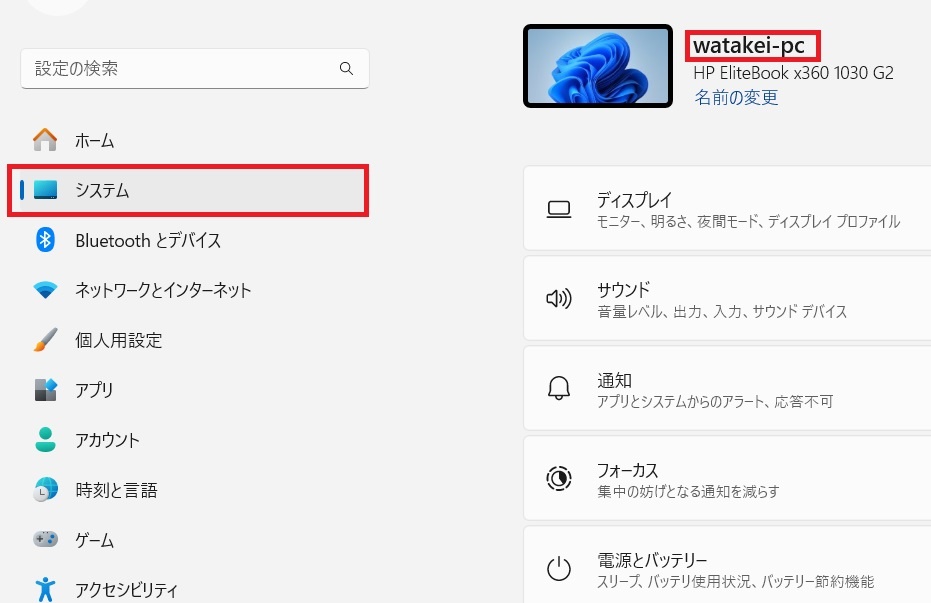Click the desktop wallpaper thumbnail
Screen dimensions: 931x603
pyautogui.click(x=598, y=66)
